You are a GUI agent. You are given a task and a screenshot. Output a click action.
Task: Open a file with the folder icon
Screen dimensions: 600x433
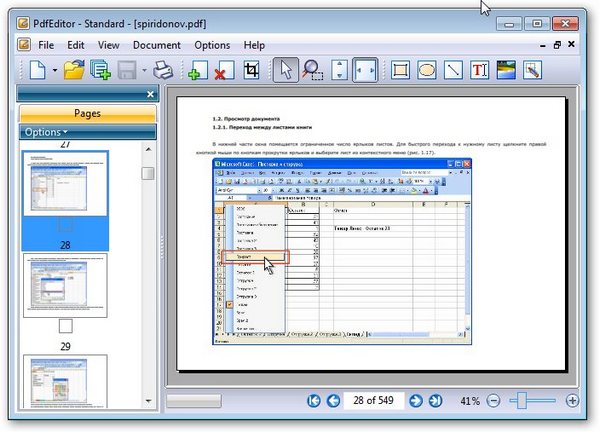click(73, 71)
